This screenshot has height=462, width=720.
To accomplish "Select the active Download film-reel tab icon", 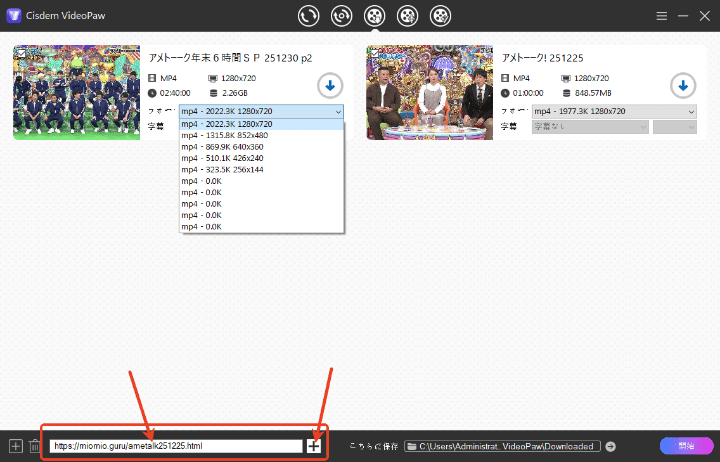I will coord(374,16).
